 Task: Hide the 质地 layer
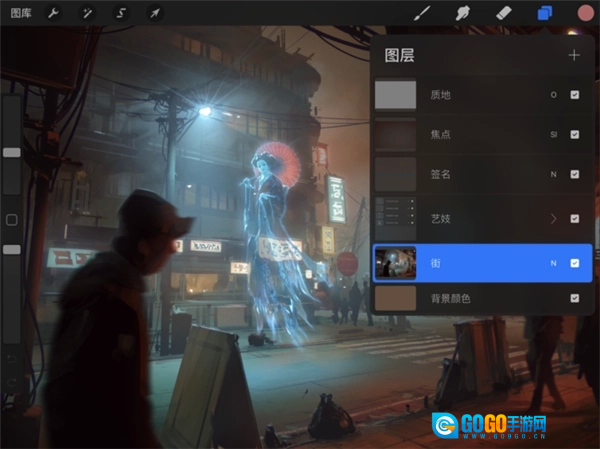[x=574, y=95]
